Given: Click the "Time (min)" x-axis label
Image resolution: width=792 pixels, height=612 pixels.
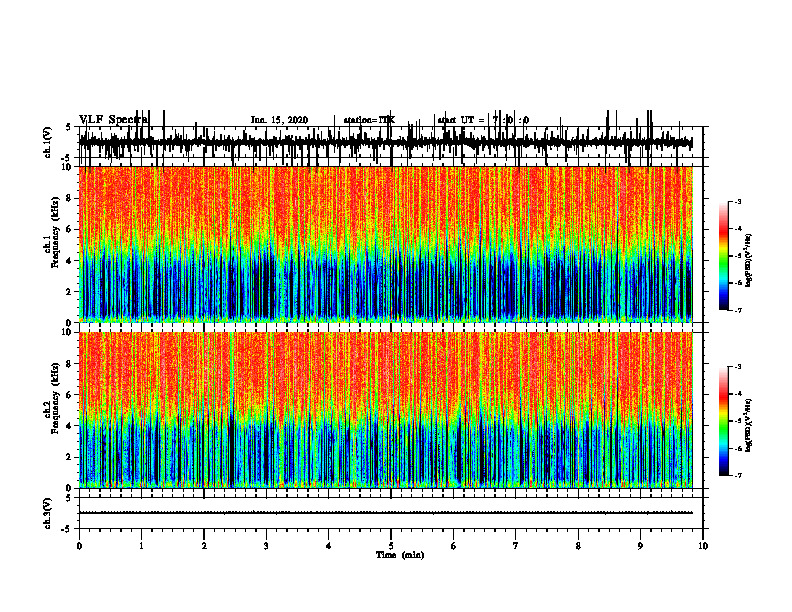Looking at the screenshot, I should pos(400,555).
